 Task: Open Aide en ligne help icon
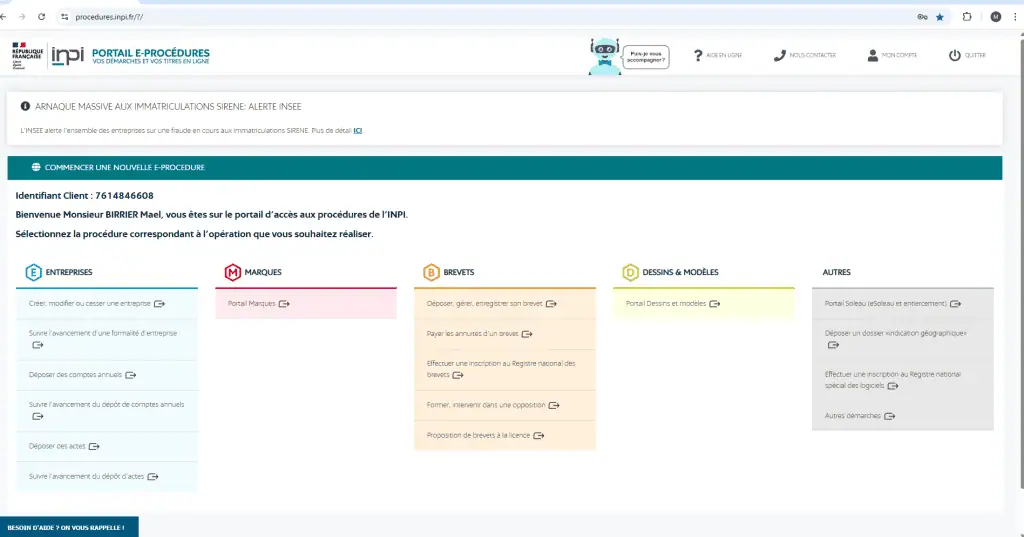pos(698,55)
